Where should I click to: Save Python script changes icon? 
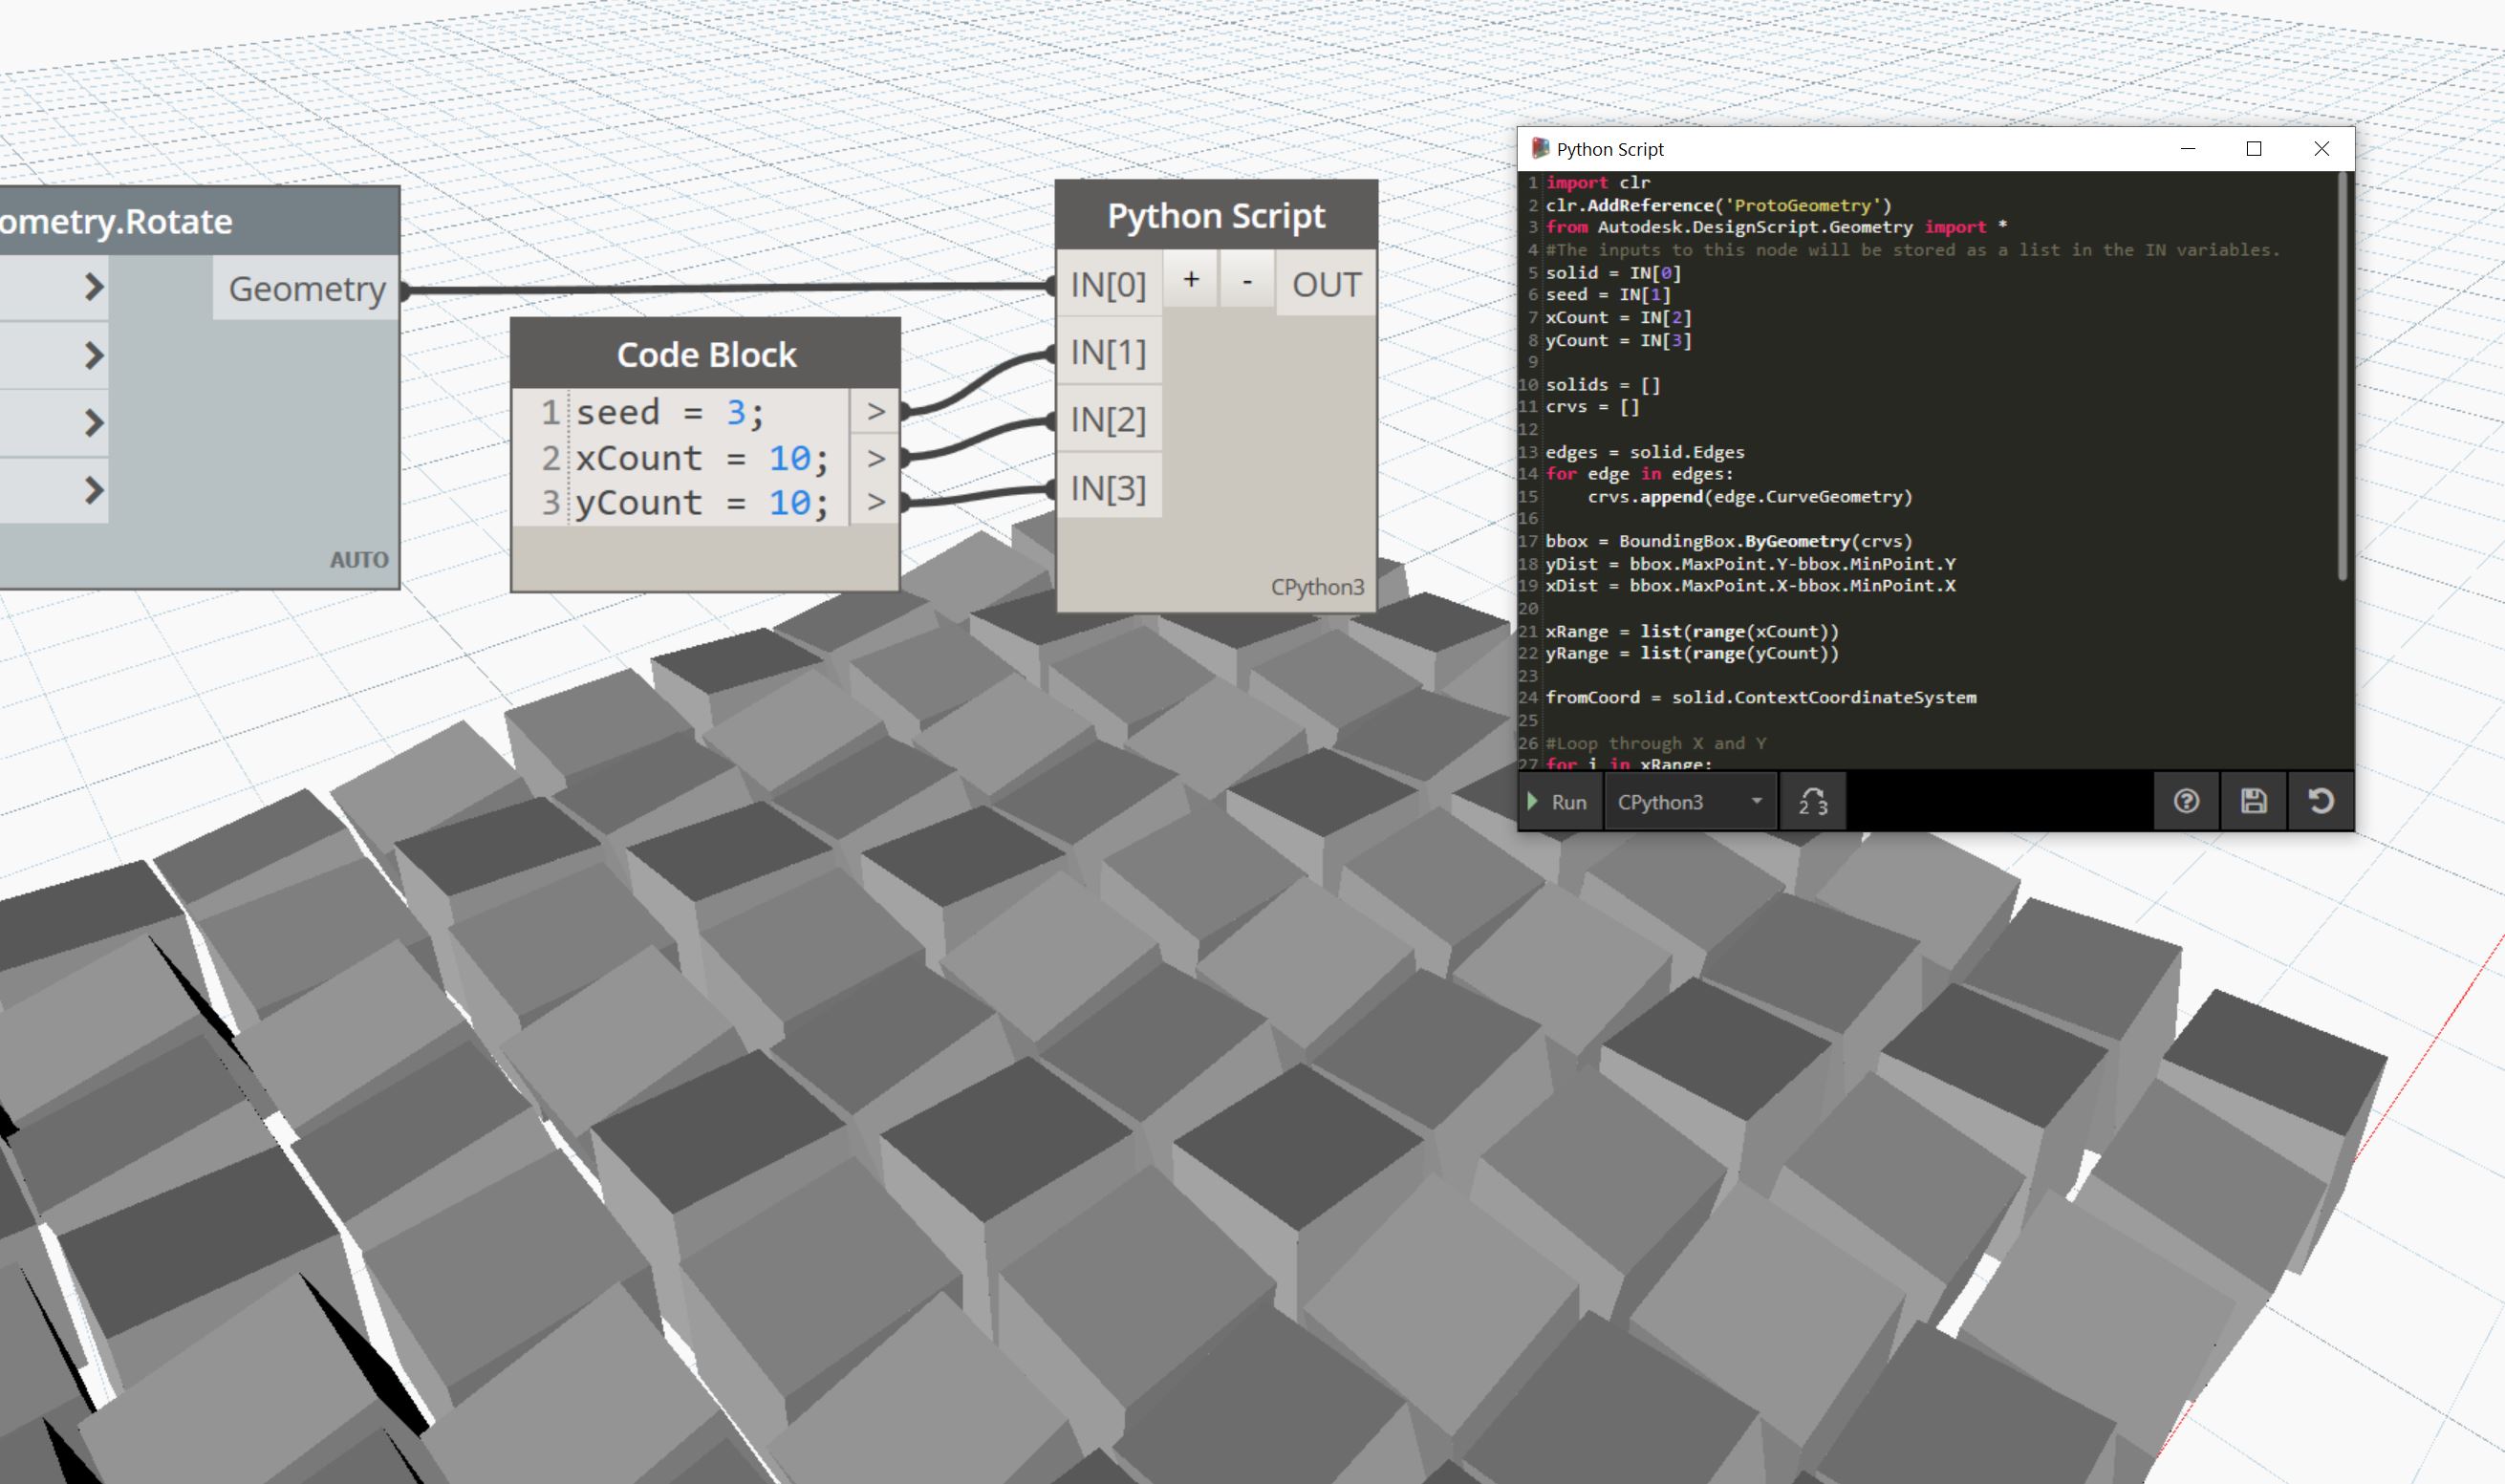tap(2253, 802)
